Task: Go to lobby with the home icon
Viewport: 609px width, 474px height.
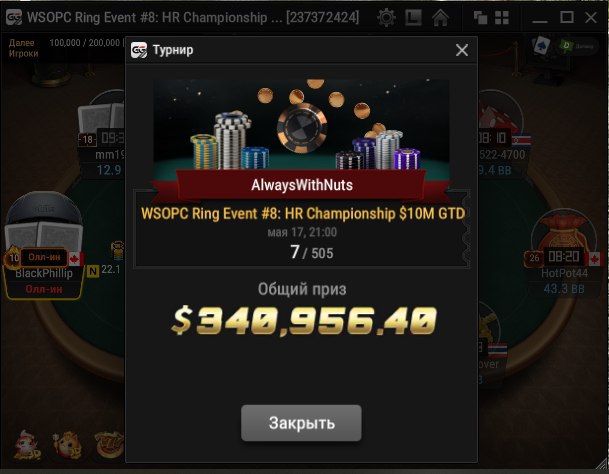Action: 440,17
